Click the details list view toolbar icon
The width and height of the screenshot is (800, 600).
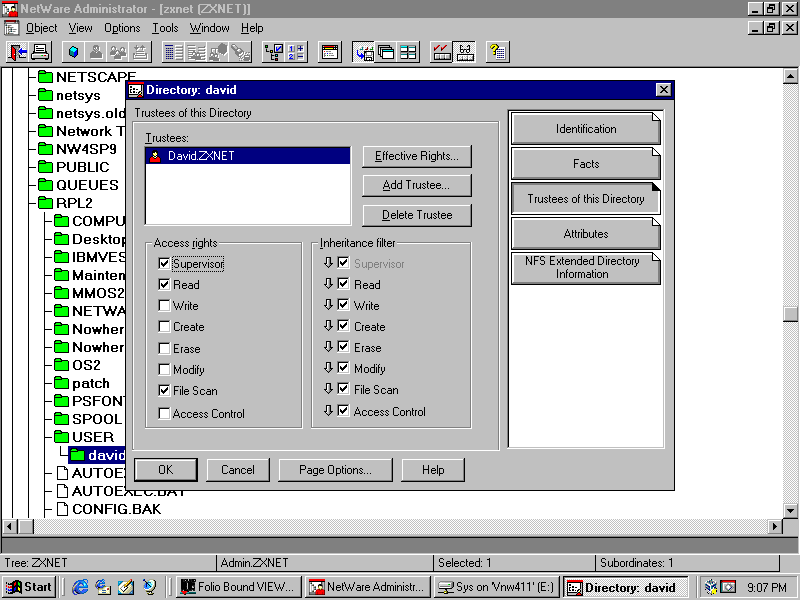pyautogui.click(x=174, y=52)
